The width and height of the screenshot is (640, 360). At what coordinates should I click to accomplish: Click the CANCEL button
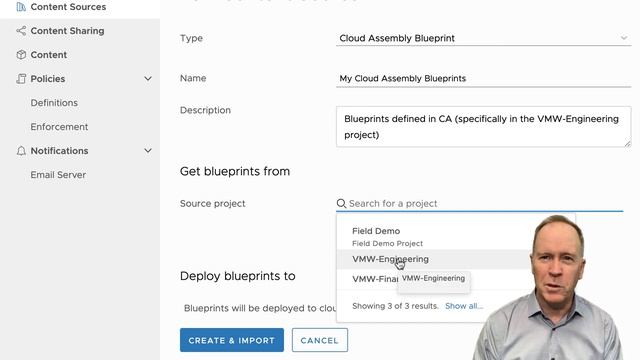coord(320,340)
